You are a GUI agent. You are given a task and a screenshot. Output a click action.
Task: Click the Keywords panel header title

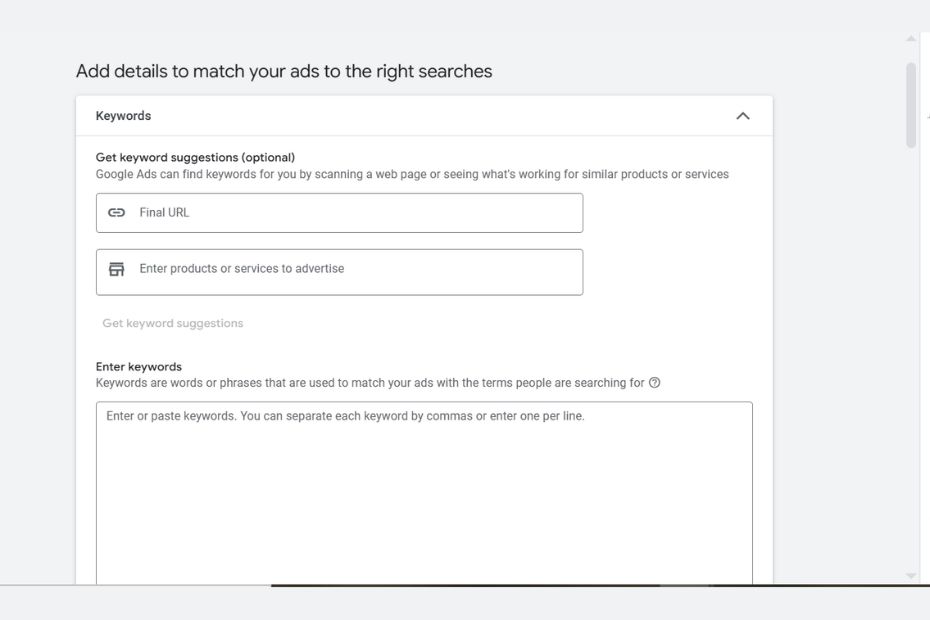click(124, 116)
